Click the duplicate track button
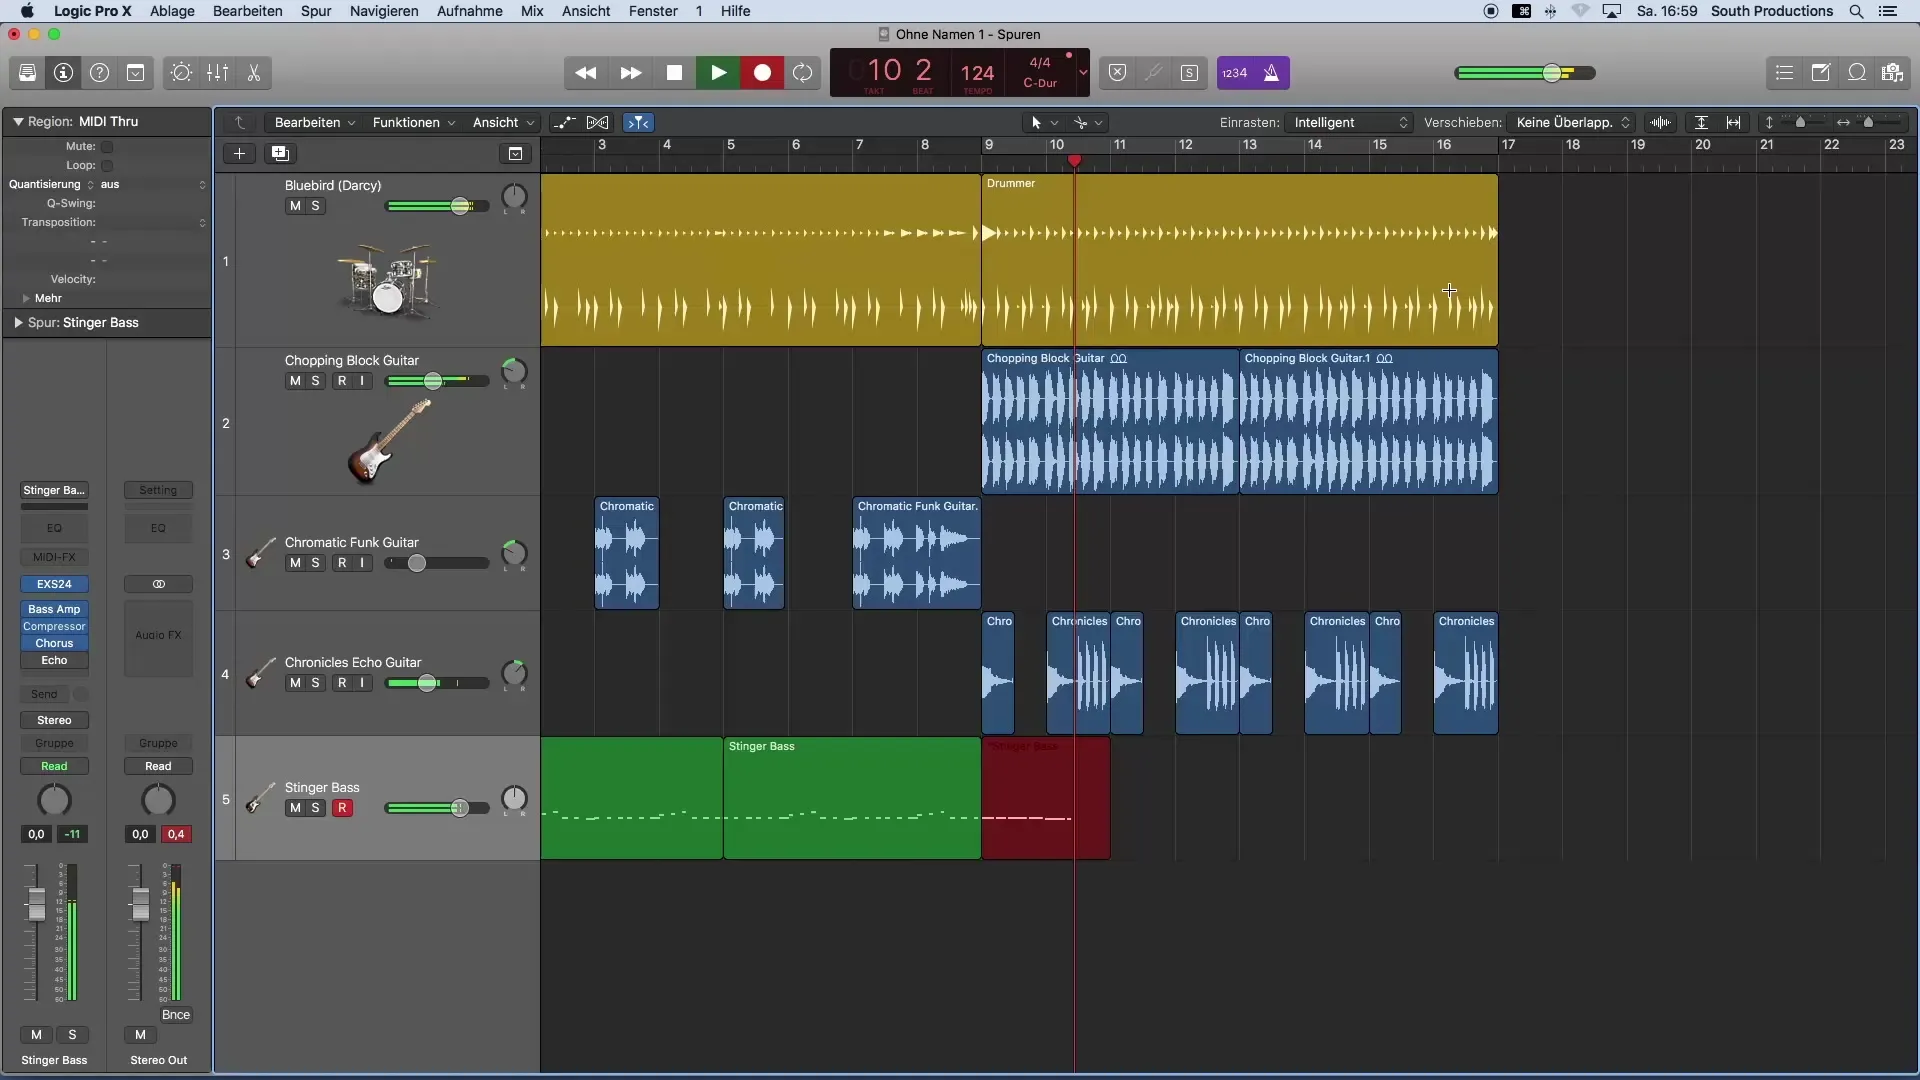Viewport: 1920px width, 1080px height. [x=280, y=153]
